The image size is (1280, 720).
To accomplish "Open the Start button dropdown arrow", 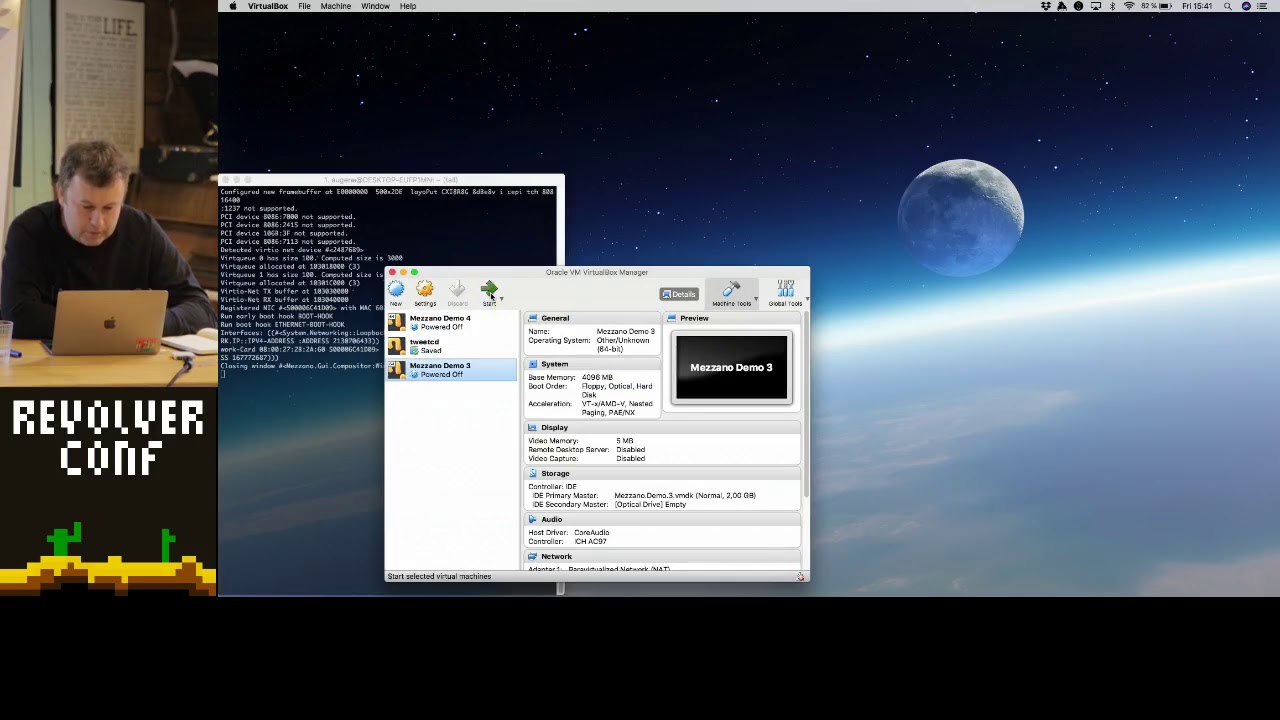I will [x=501, y=299].
